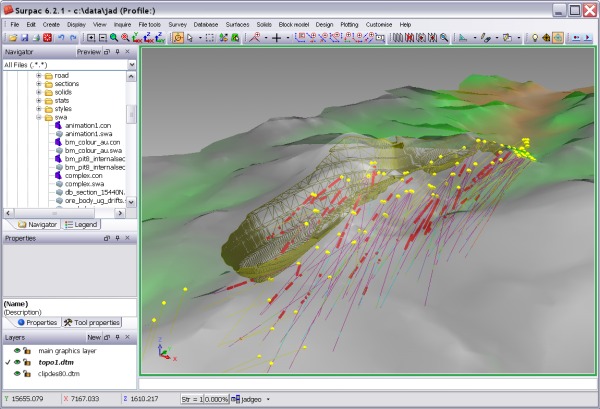Screen dimensions: 600x409
Task: Switch to the Legend tab
Action: tap(81, 225)
